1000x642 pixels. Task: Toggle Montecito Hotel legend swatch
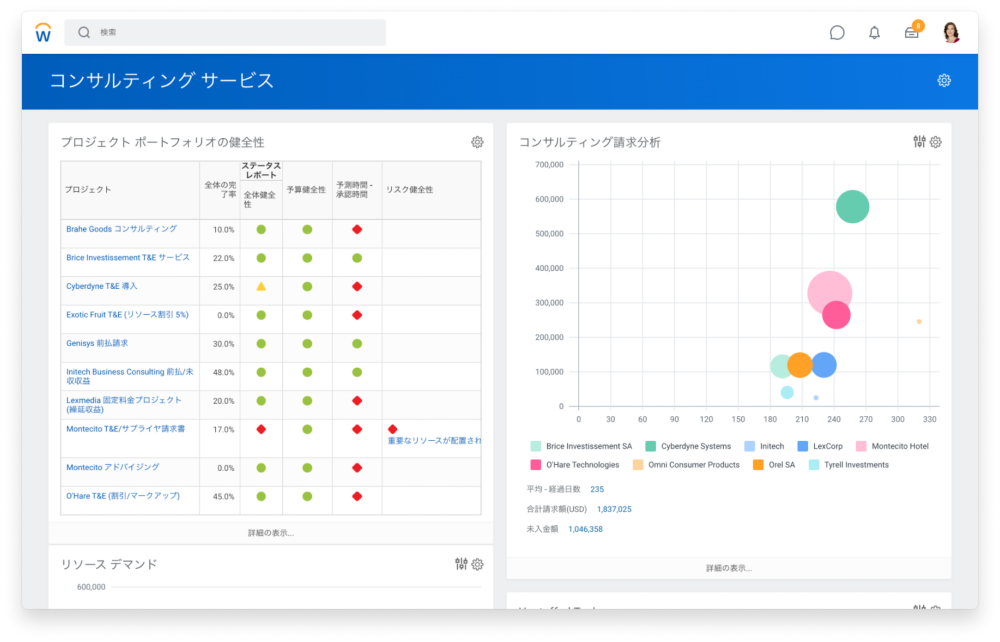(x=861, y=446)
